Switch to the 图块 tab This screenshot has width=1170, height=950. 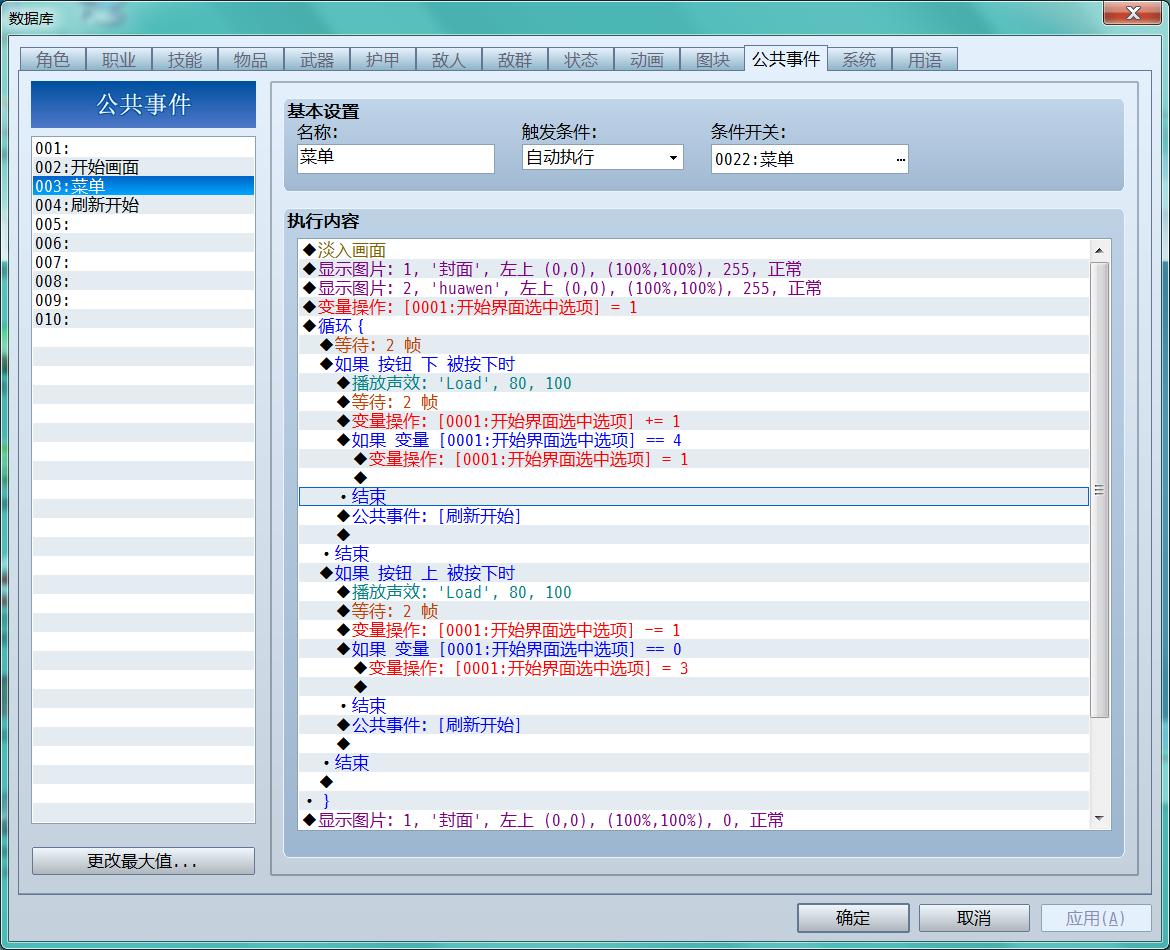pos(713,60)
